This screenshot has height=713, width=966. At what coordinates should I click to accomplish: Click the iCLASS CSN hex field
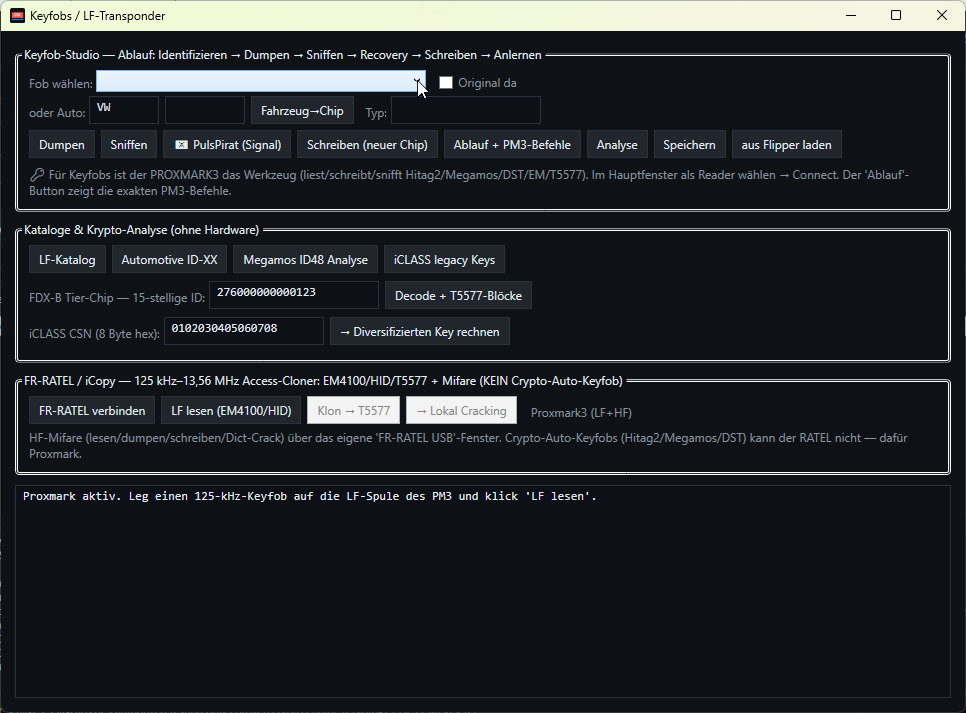pos(244,331)
